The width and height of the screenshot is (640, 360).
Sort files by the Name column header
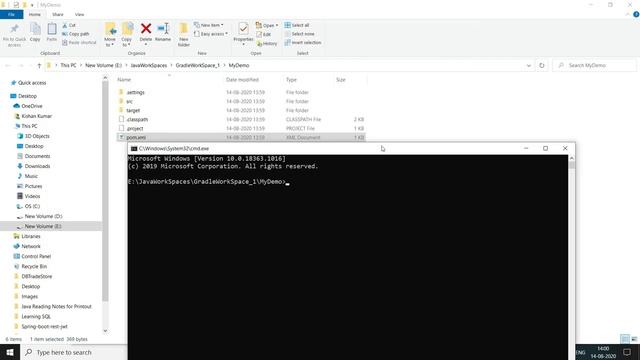click(124, 80)
